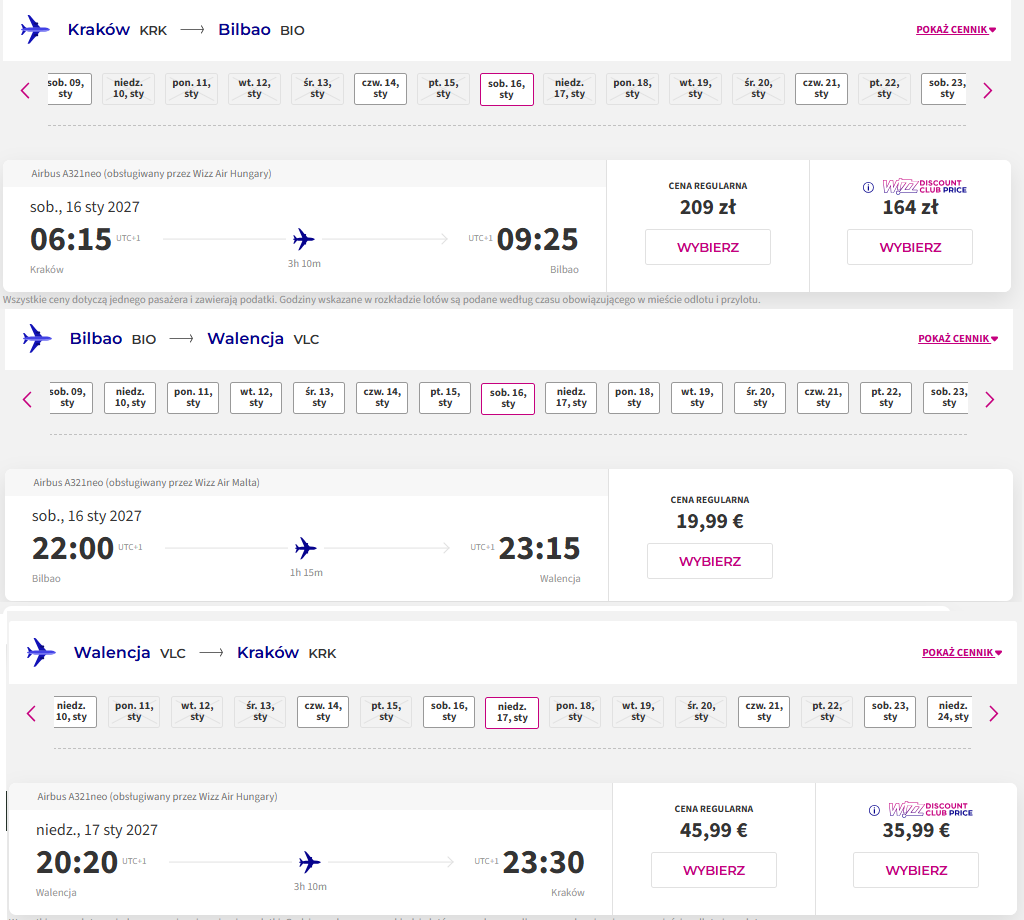Image resolution: width=1024 pixels, height=920 pixels.
Task: Choose discount club 164 zł WYBIERZ button
Action: [910, 247]
